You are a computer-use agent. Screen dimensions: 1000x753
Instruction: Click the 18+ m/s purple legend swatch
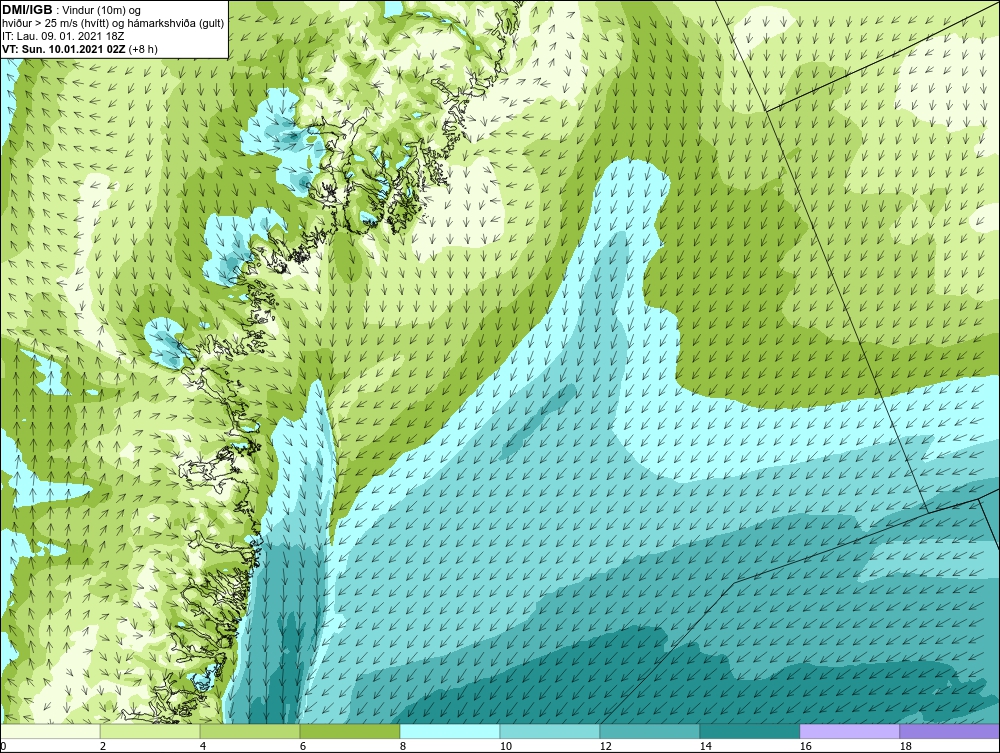click(x=949, y=731)
